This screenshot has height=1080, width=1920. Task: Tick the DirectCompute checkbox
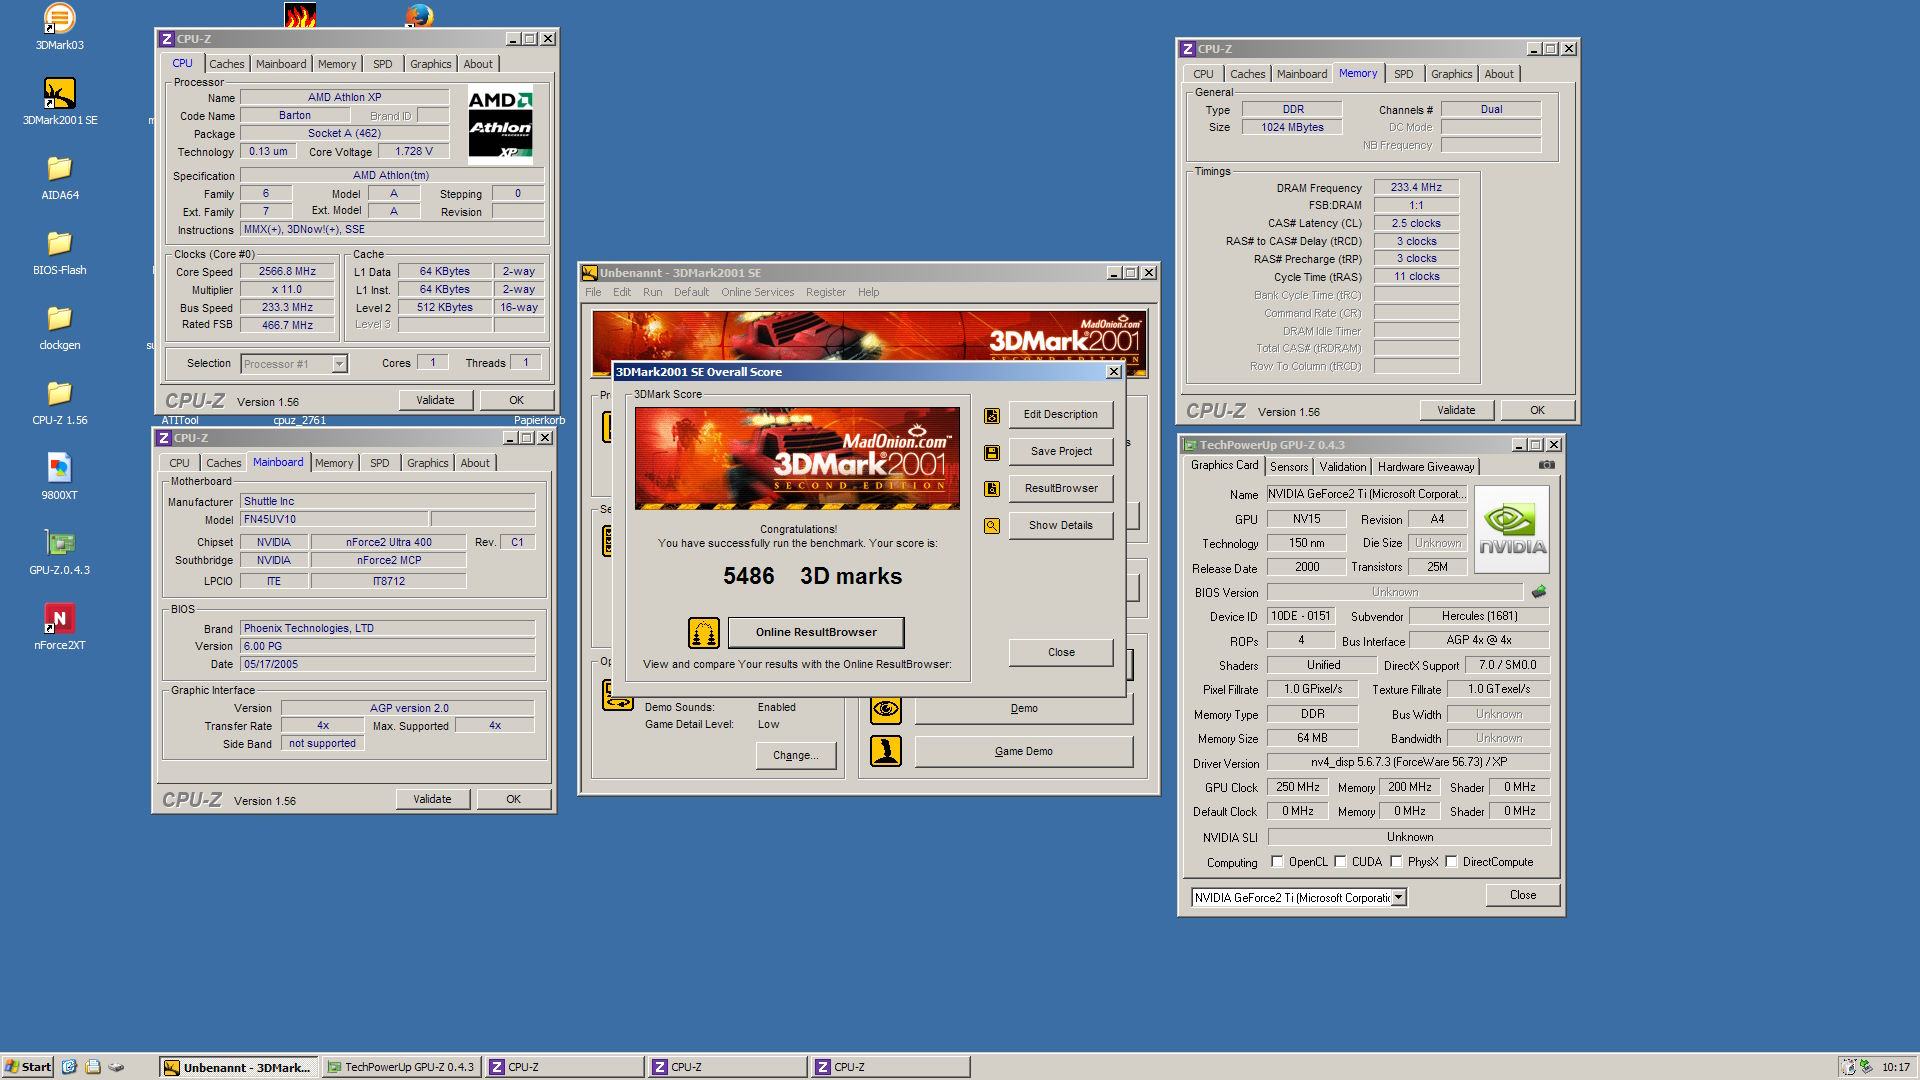[1451, 861]
